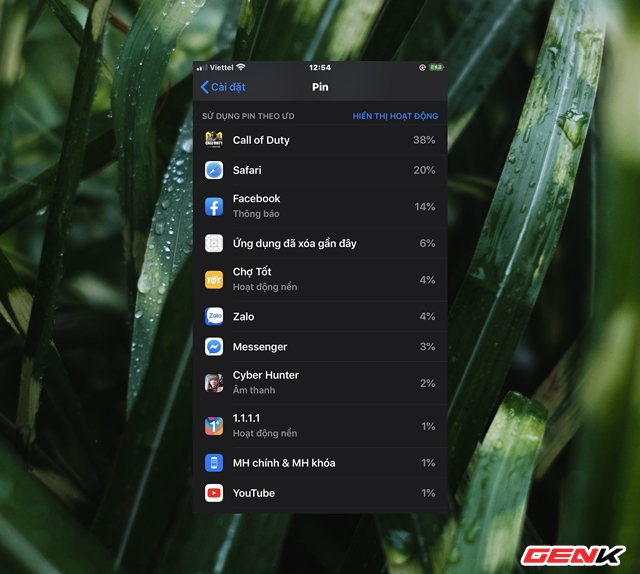Tap the Call of Duty app icon
The image size is (640, 574).
[213, 140]
